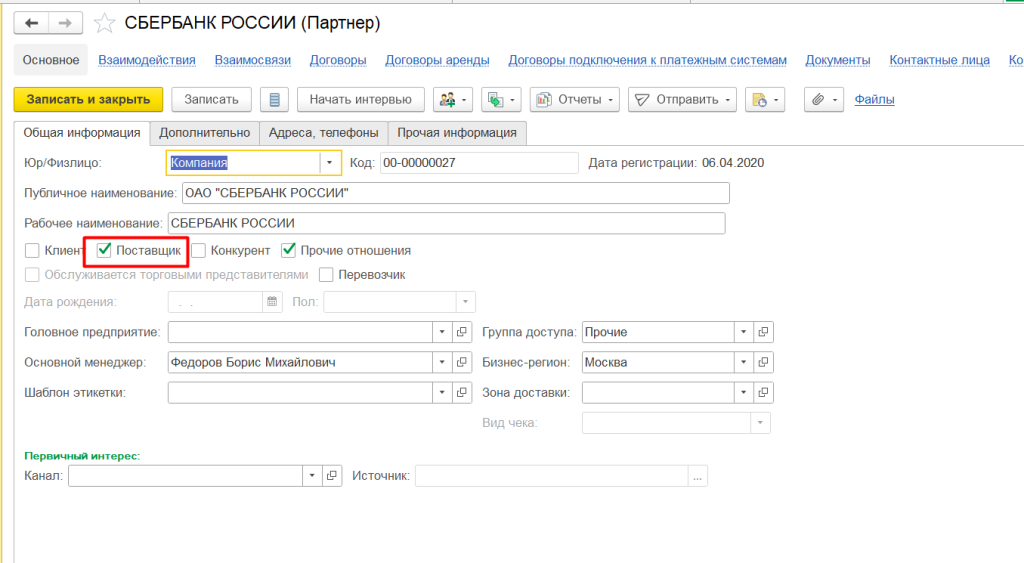Image resolution: width=1024 pixels, height=563 pixels.
Task: Click the green create-based-on icon button
Action: click(500, 99)
